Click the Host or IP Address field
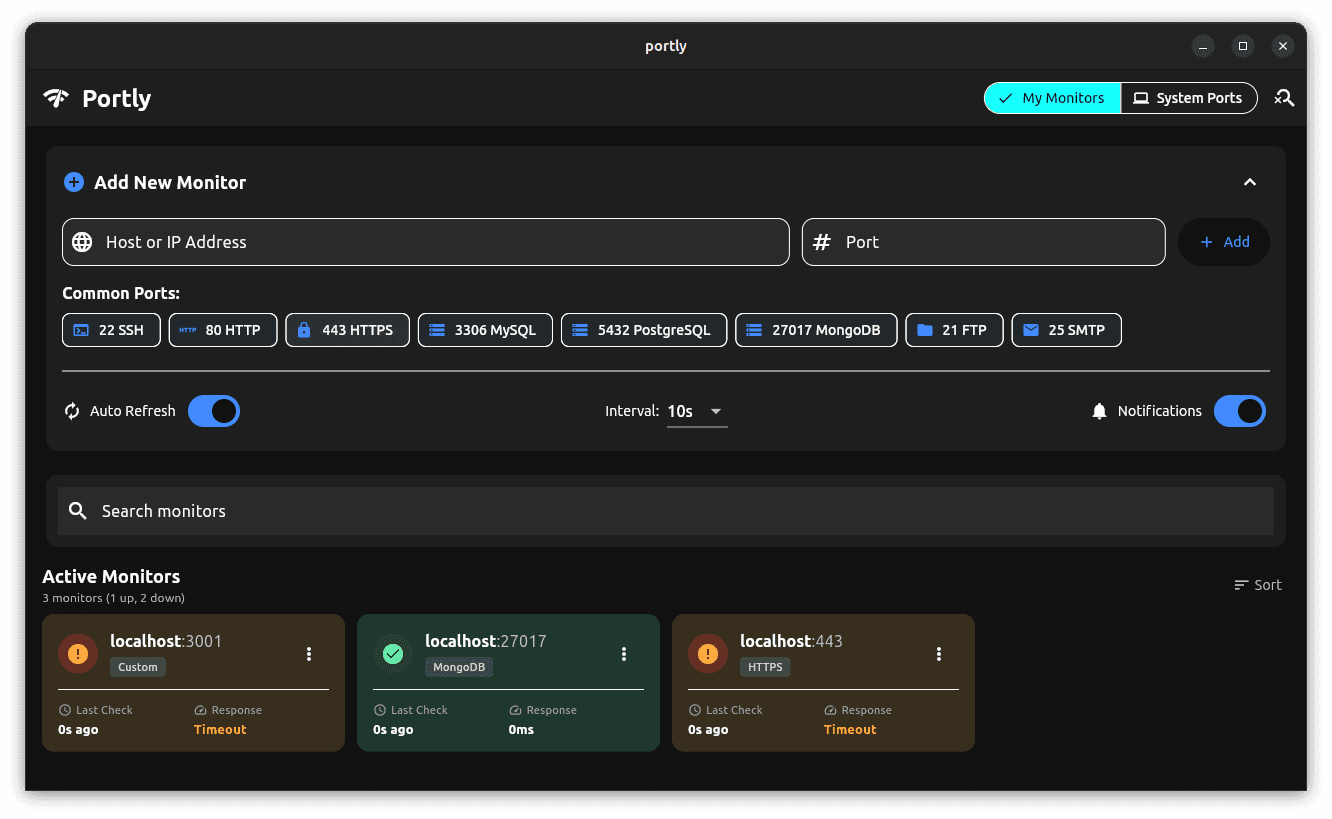This screenshot has height=819, width=1332. pos(426,242)
